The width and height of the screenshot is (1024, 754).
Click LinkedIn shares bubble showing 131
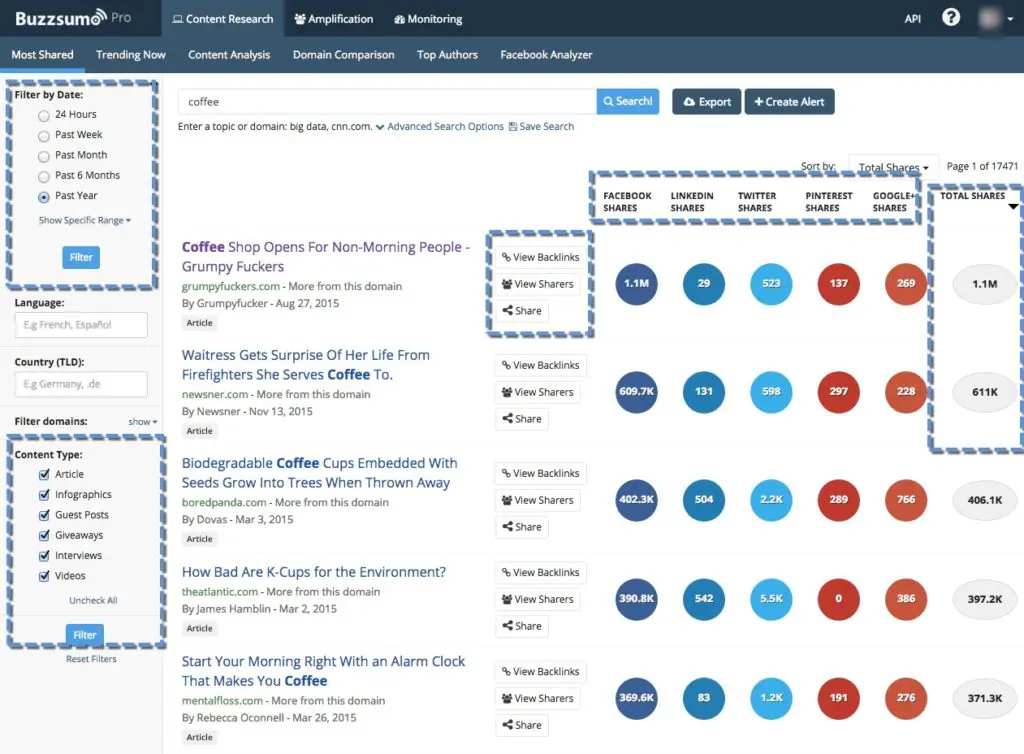point(703,392)
